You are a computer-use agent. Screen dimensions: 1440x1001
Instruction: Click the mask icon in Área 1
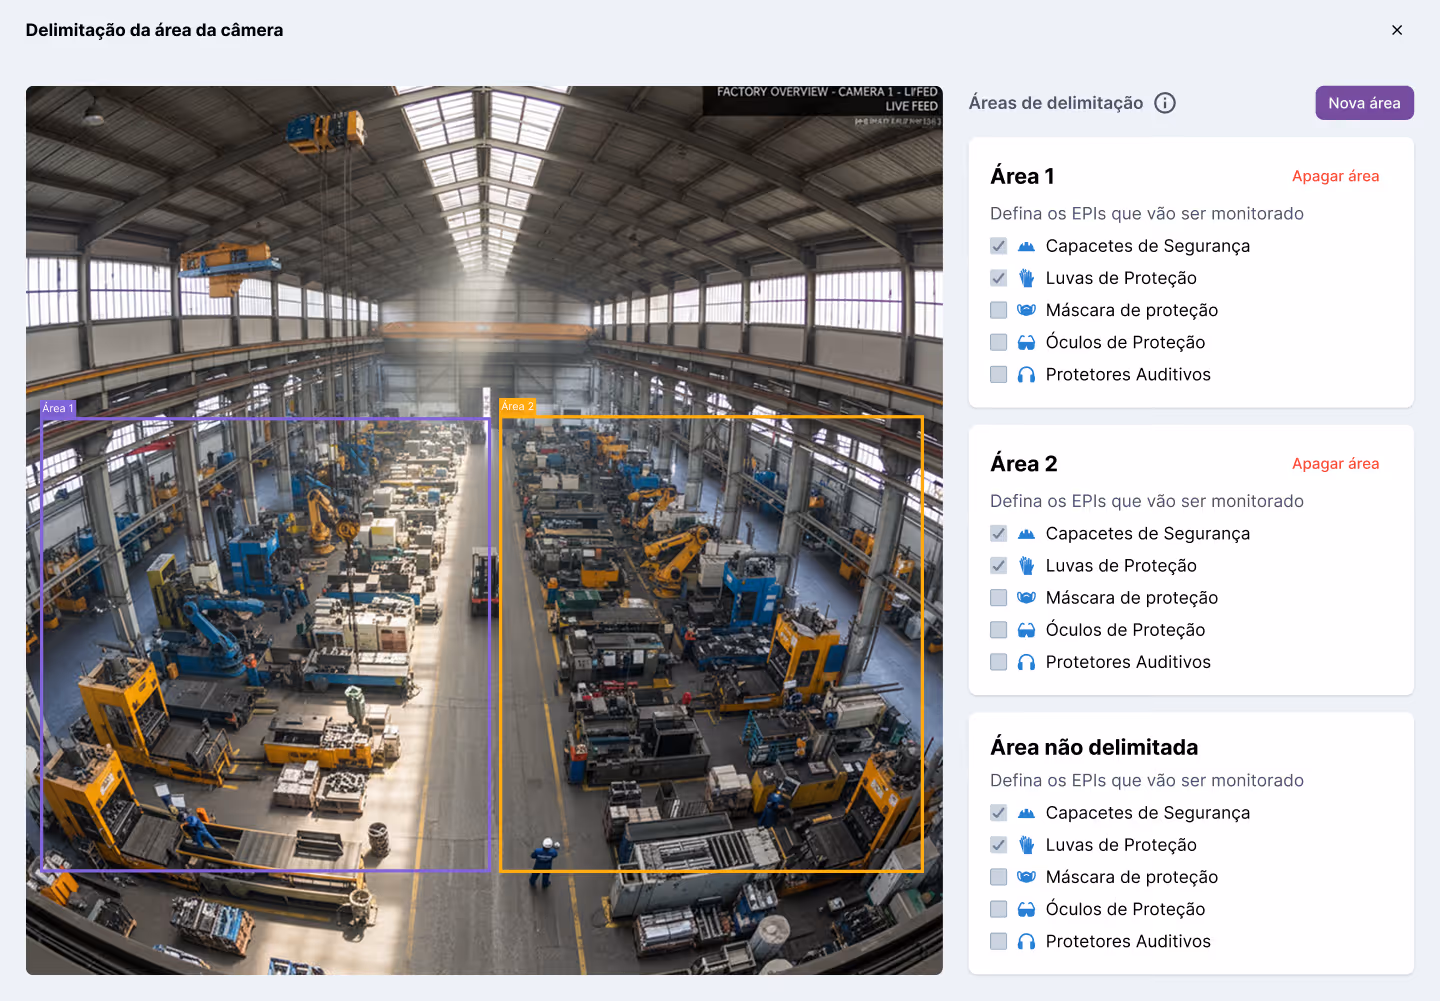[x=1026, y=310]
